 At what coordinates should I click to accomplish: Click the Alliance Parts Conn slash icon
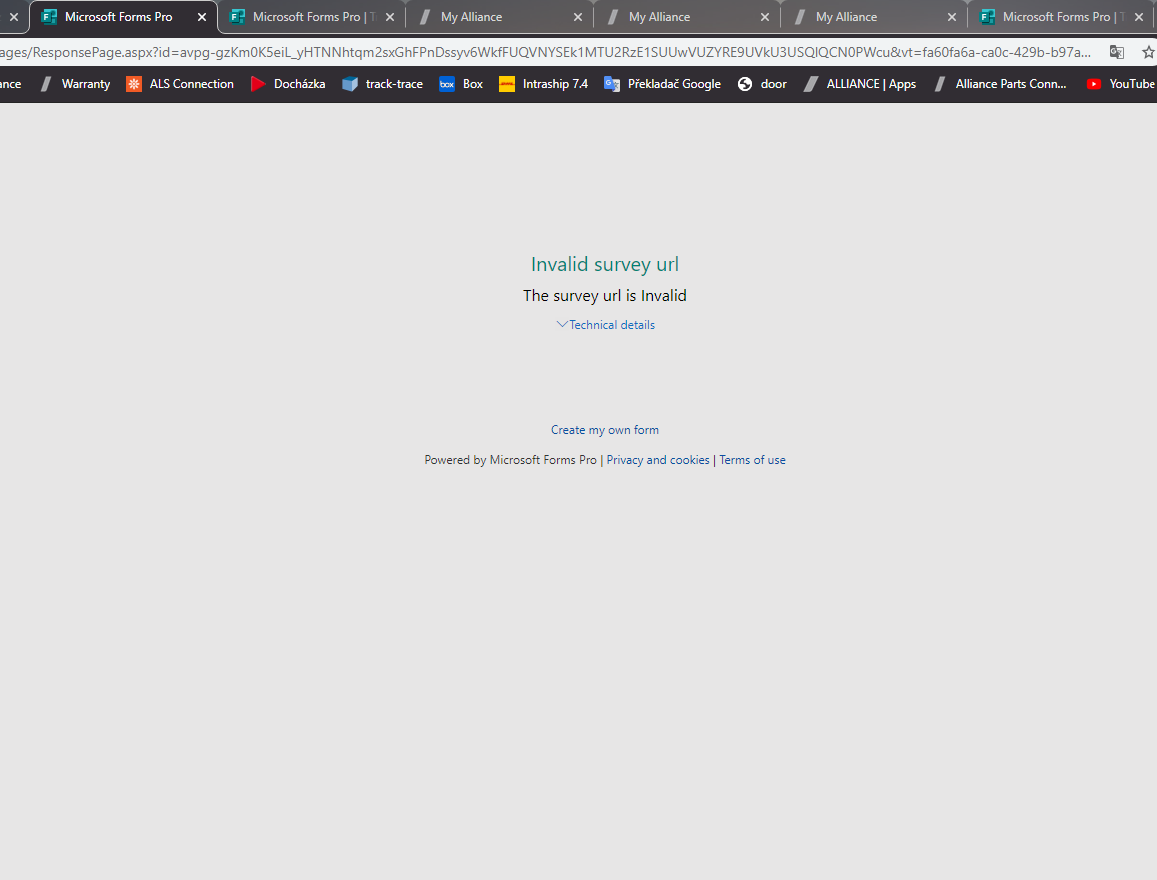[x=940, y=84]
